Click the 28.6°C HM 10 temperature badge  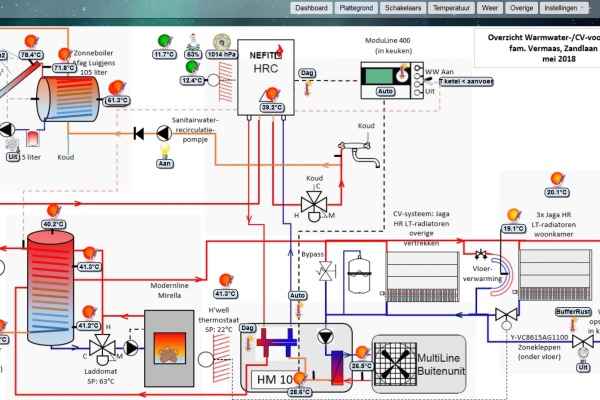click(x=300, y=392)
